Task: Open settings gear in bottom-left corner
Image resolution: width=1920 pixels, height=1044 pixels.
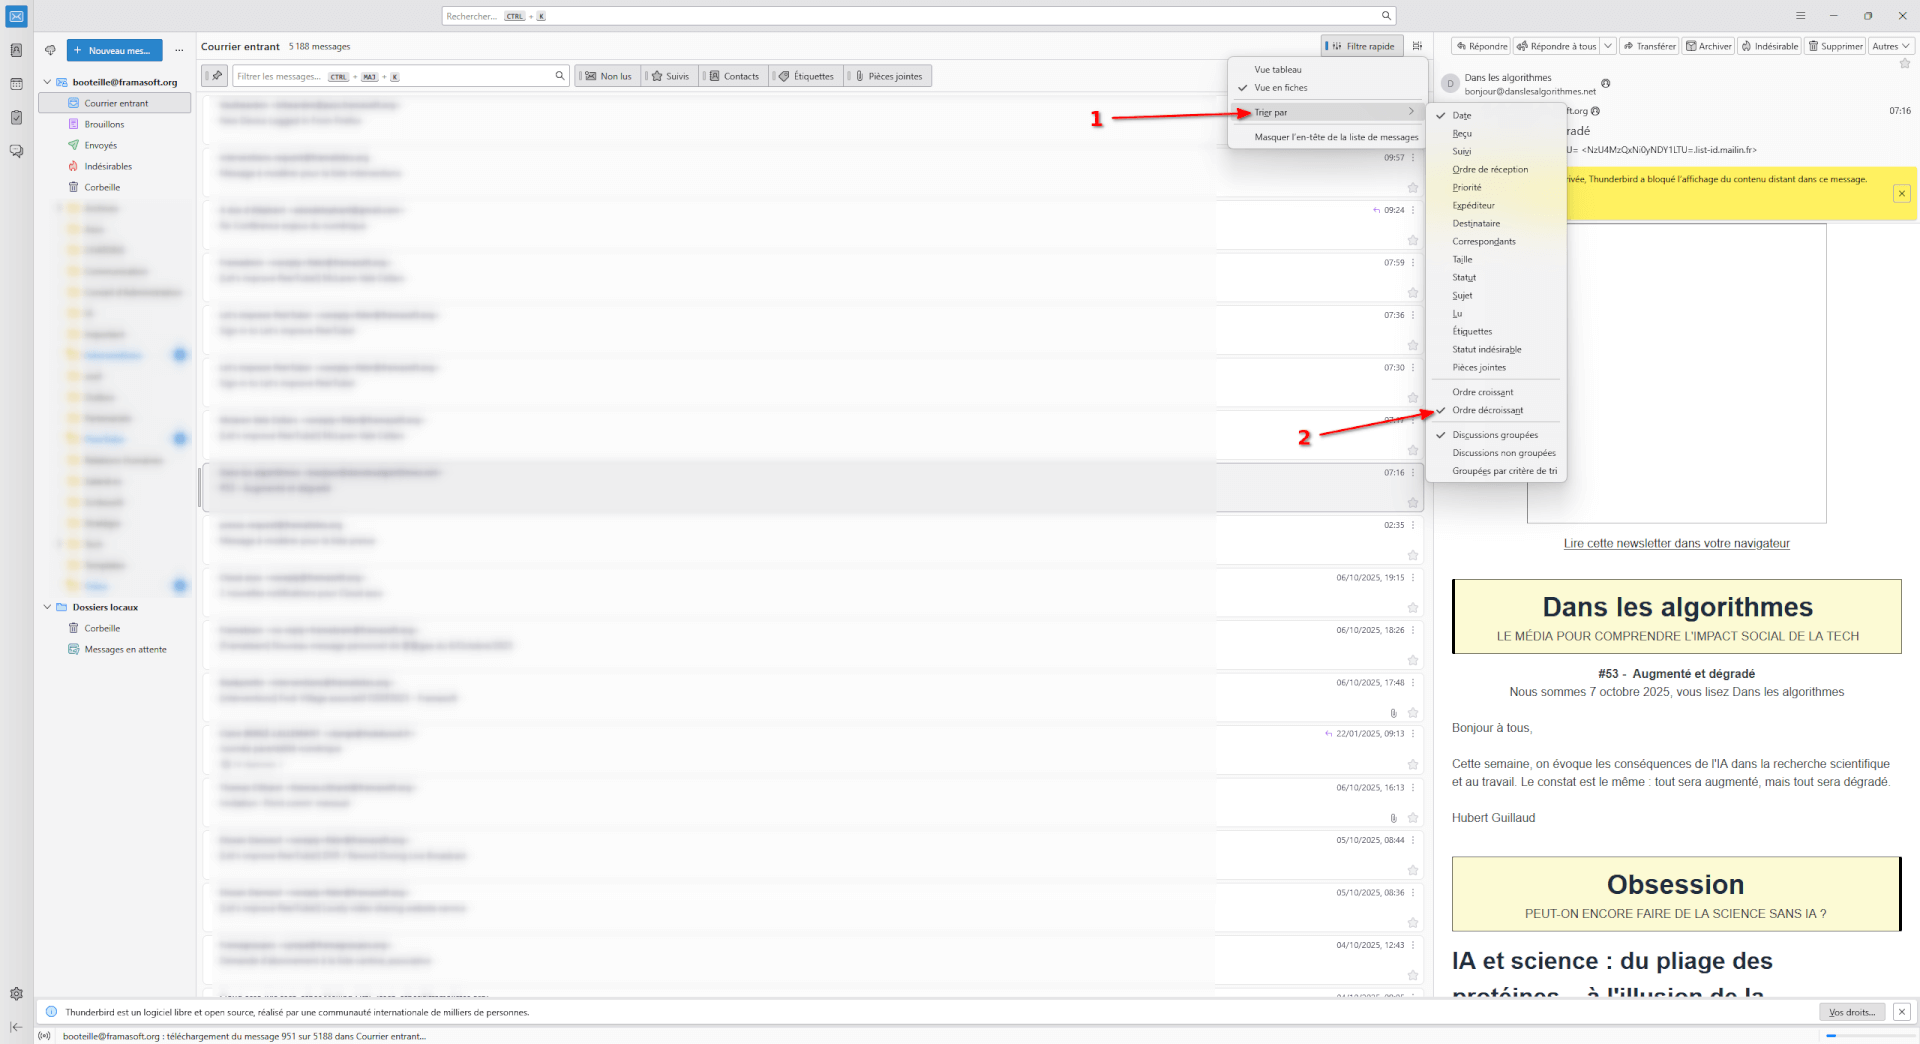Action: click(16, 994)
